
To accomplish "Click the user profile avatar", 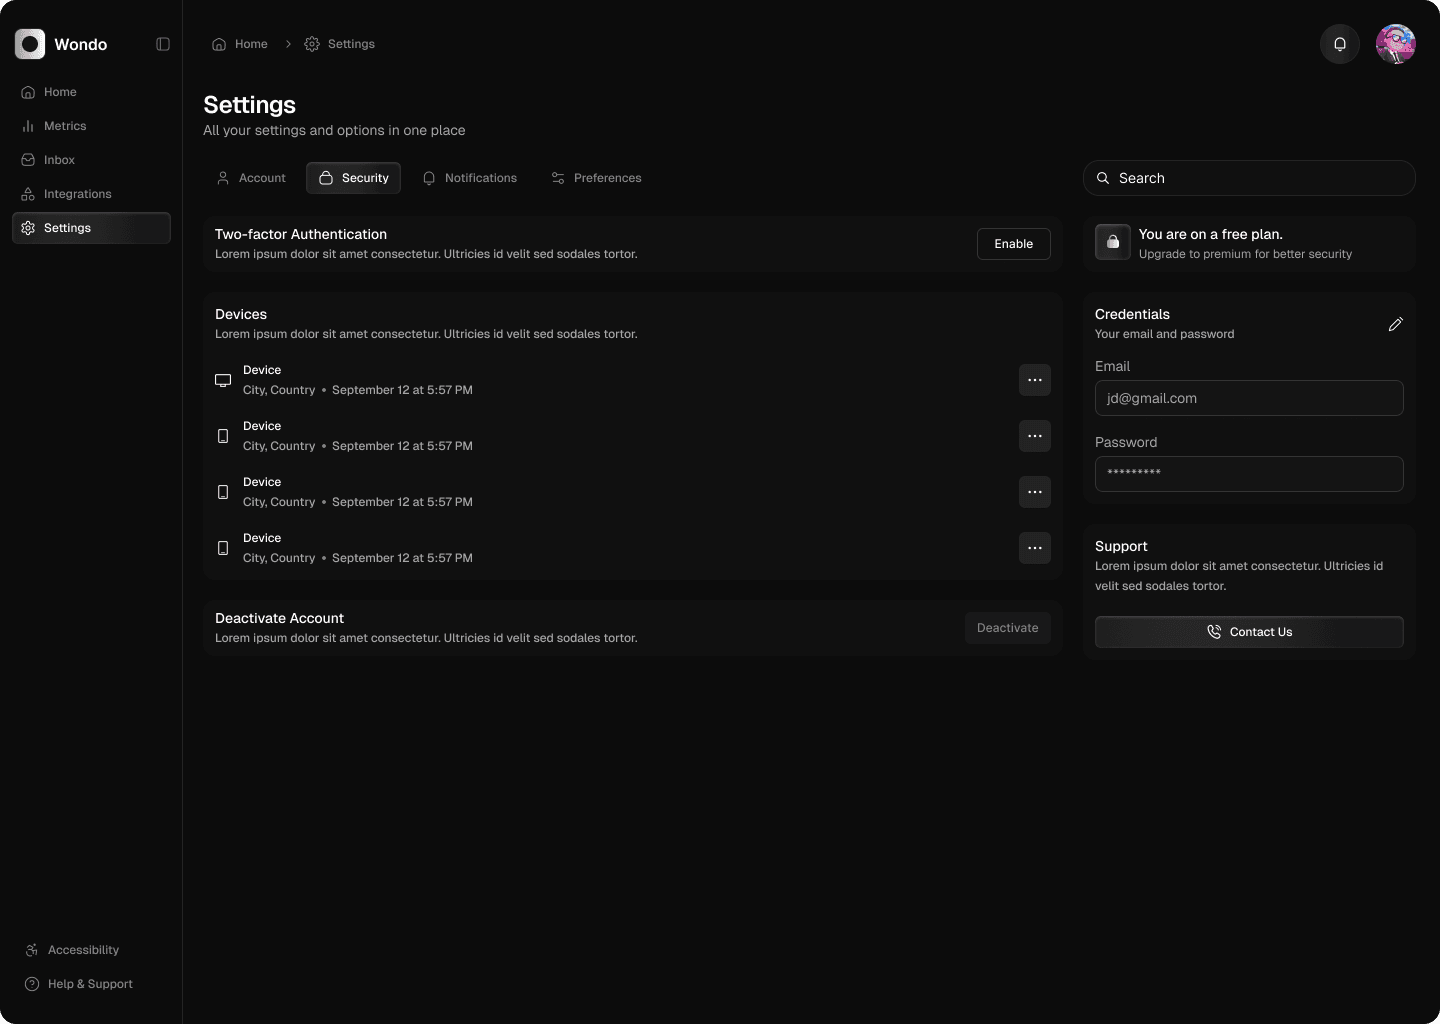I will click(1395, 44).
